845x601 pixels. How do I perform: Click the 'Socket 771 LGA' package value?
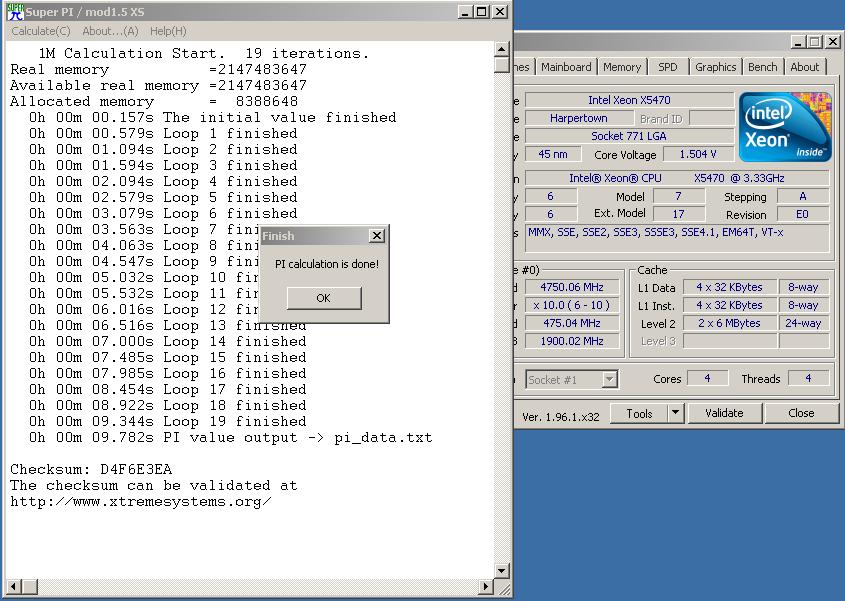(629, 136)
